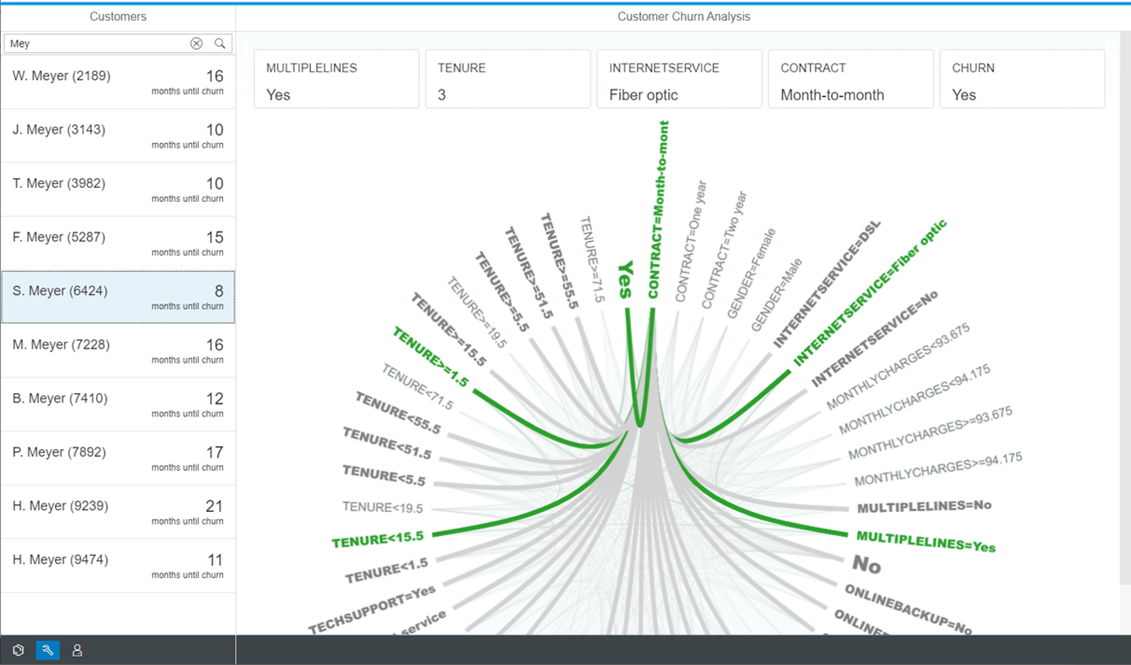The width and height of the screenshot is (1131, 665).
Task: Click the CHURN Yes summary card
Action: pyautogui.click(x=1022, y=80)
